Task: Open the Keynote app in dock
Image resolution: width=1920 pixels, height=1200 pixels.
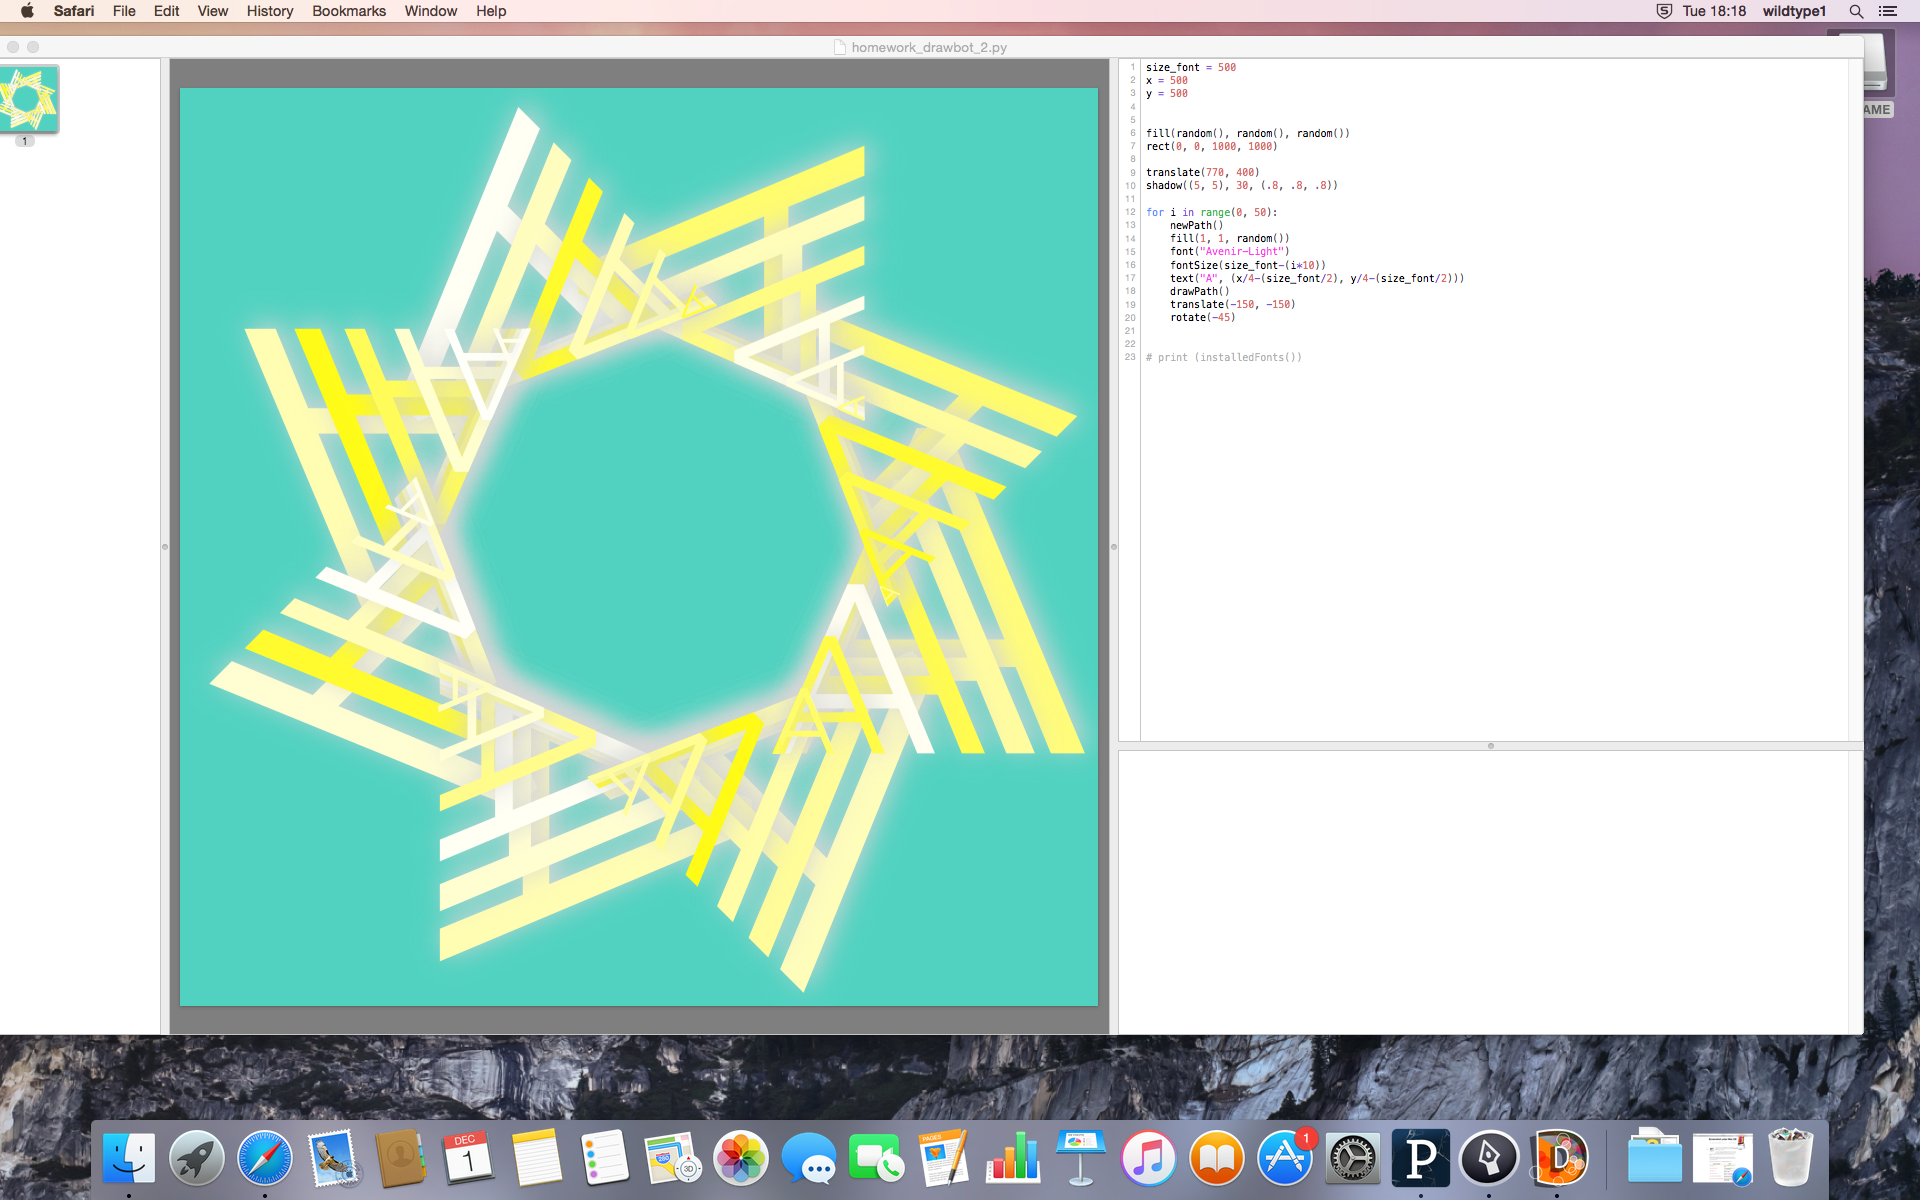Action: pos(1081,1158)
